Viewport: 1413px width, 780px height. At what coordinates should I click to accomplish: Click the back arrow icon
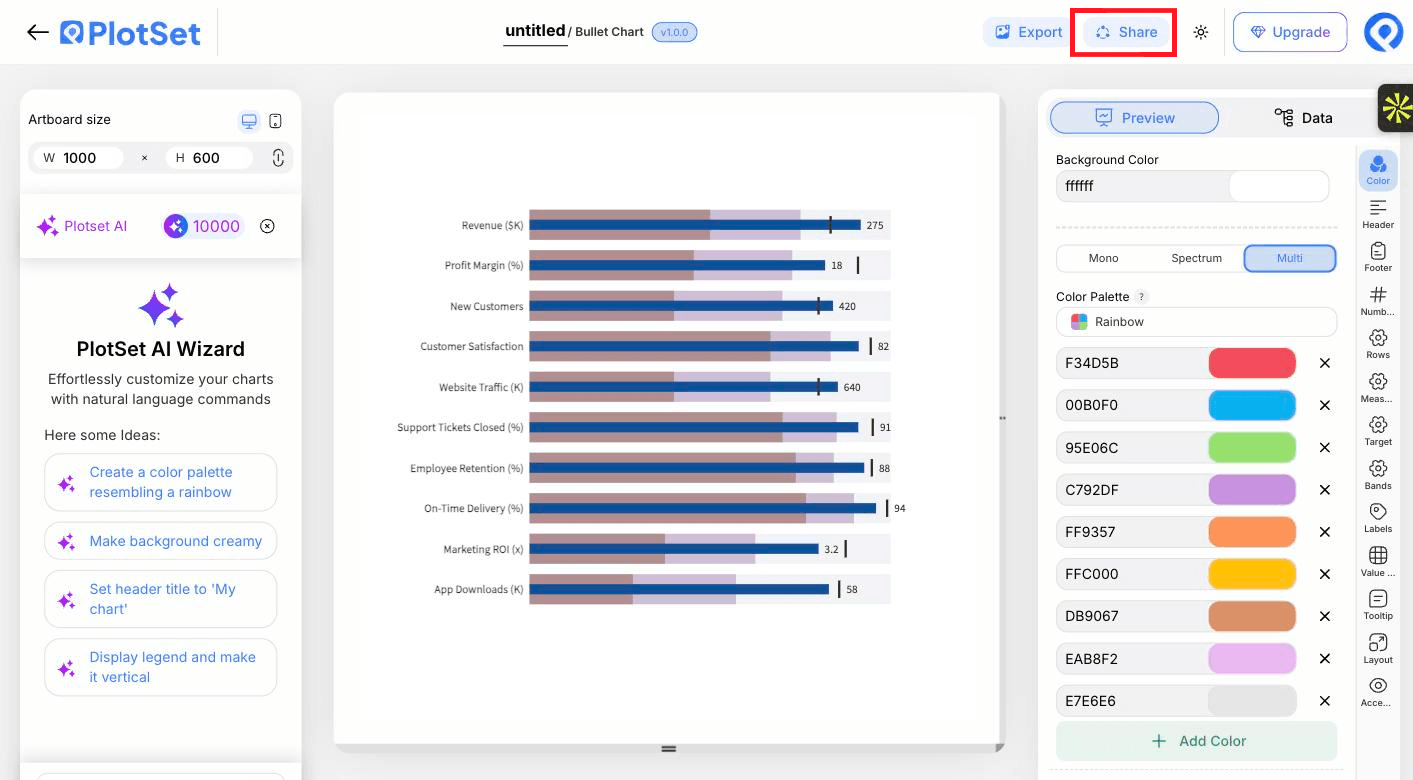click(x=38, y=32)
